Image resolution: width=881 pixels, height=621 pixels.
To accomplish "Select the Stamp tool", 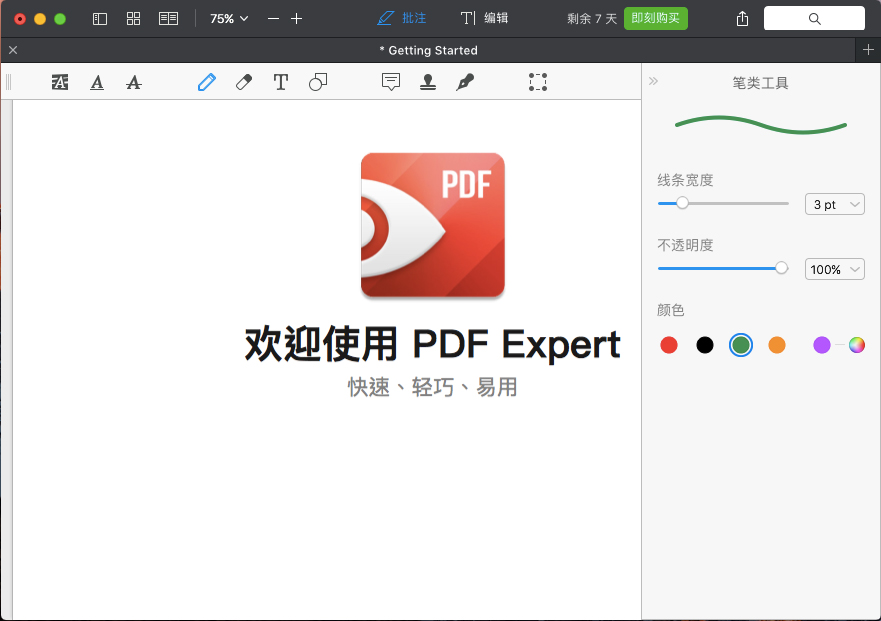I will coord(428,82).
